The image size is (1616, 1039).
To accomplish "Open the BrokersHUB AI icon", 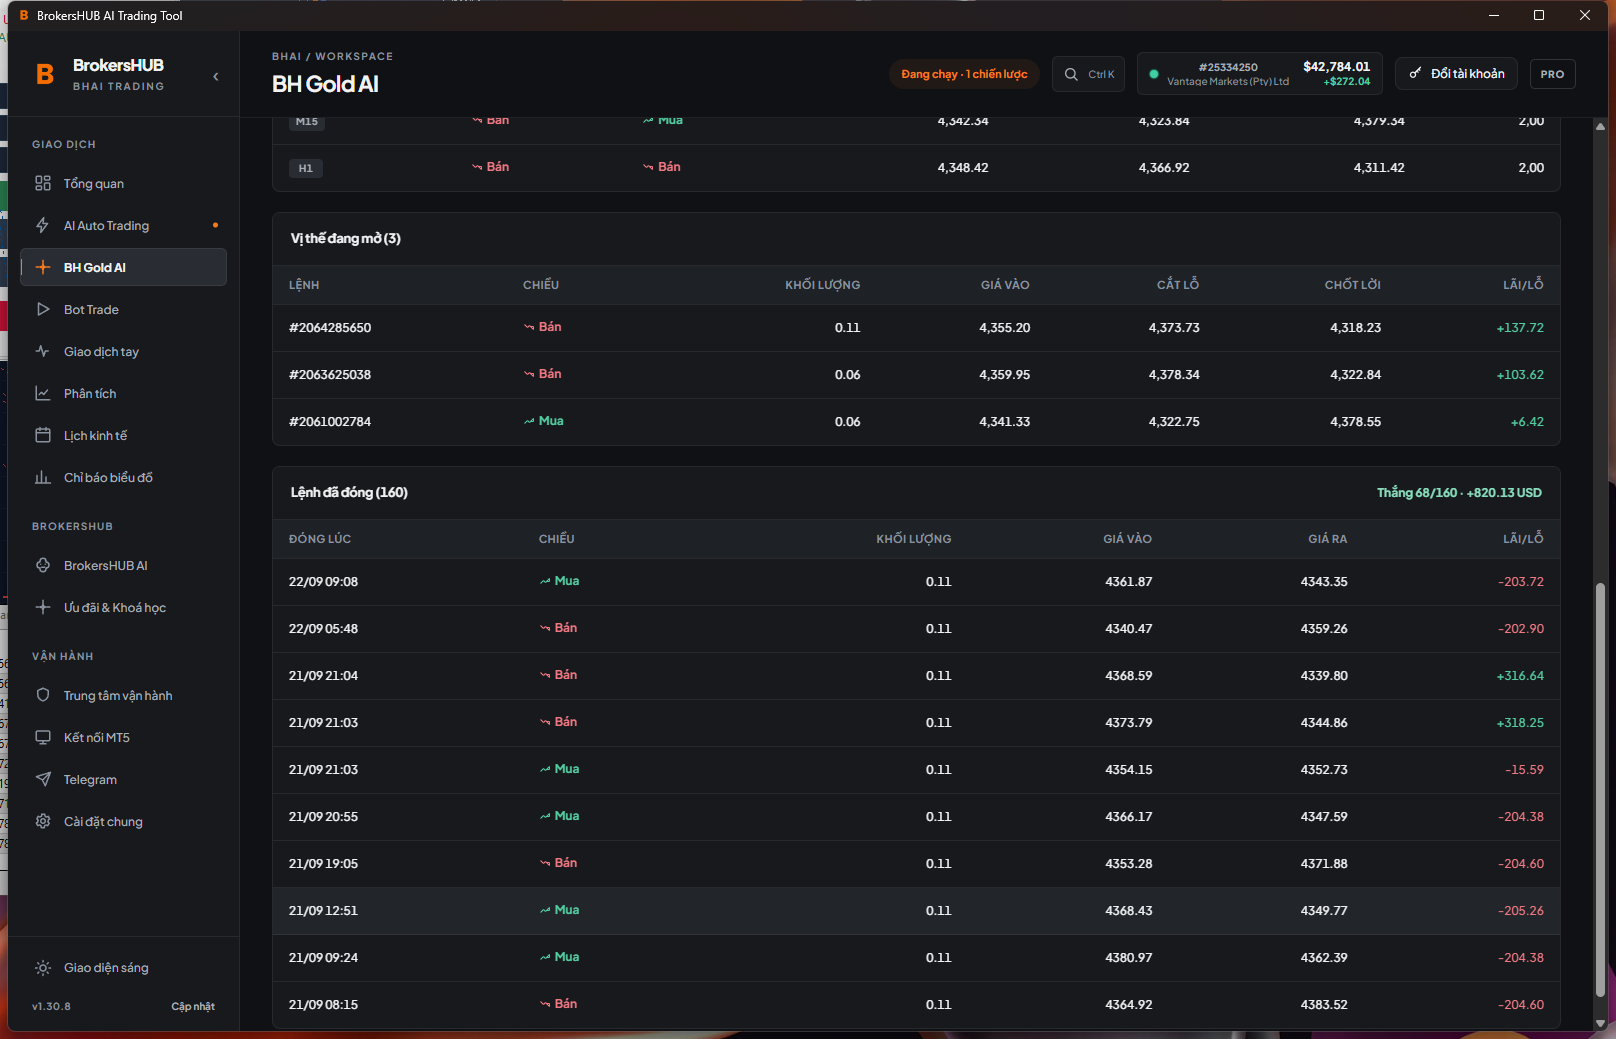I will coord(43,565).
